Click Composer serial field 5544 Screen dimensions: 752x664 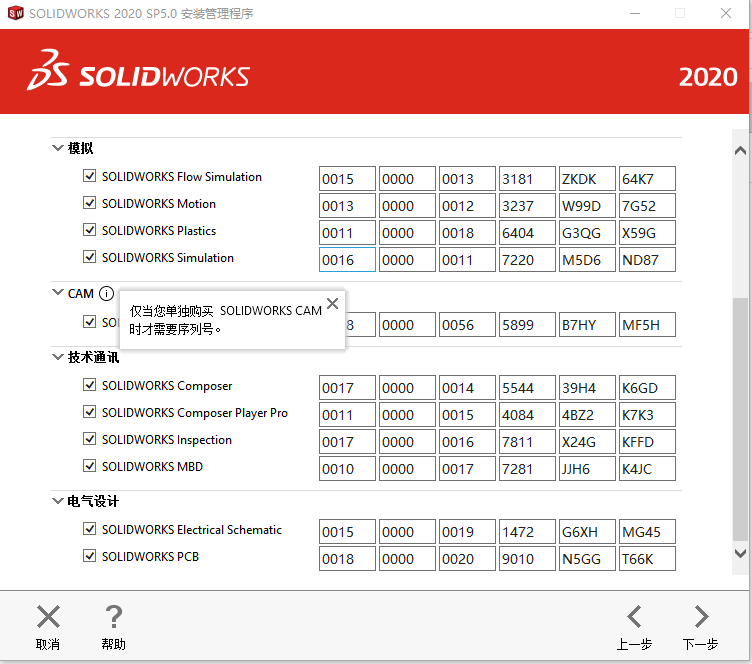point(528,387)
